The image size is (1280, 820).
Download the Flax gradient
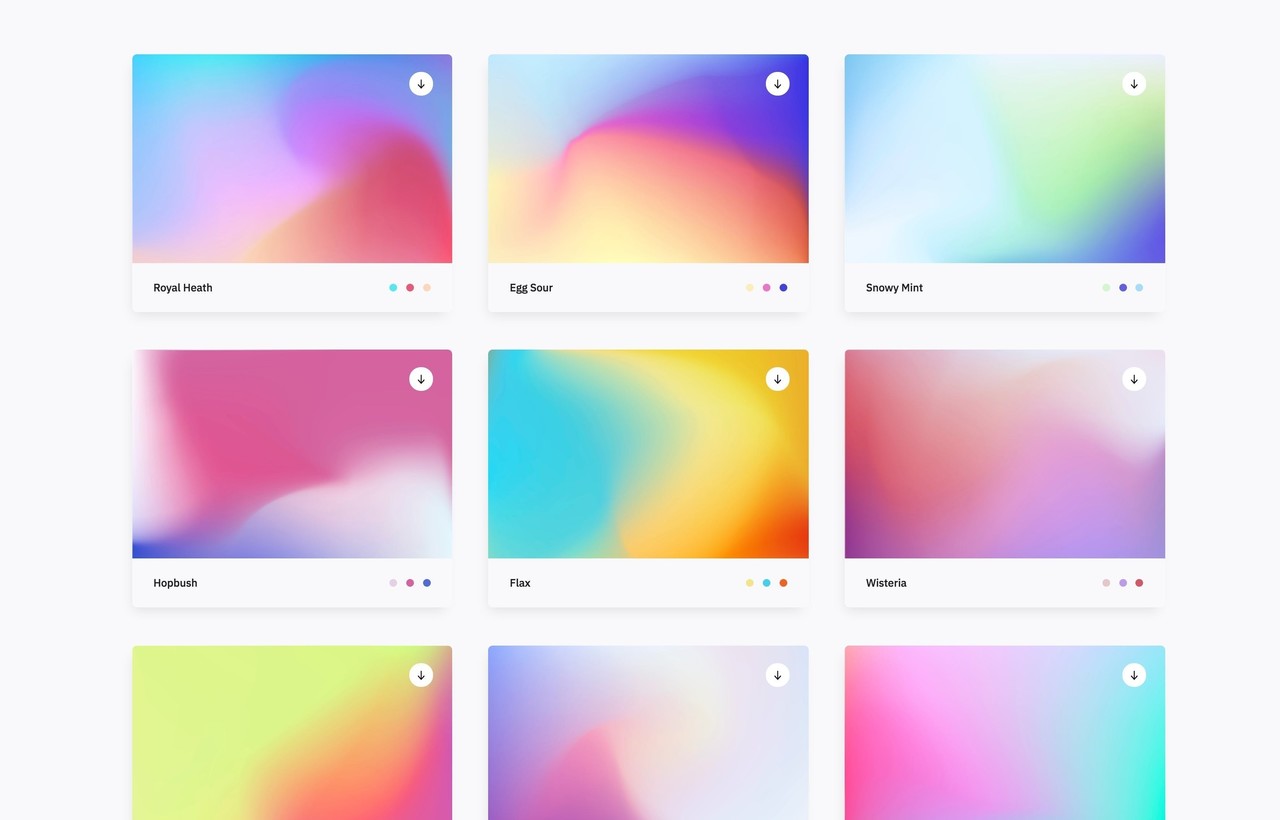pos(778,379)
